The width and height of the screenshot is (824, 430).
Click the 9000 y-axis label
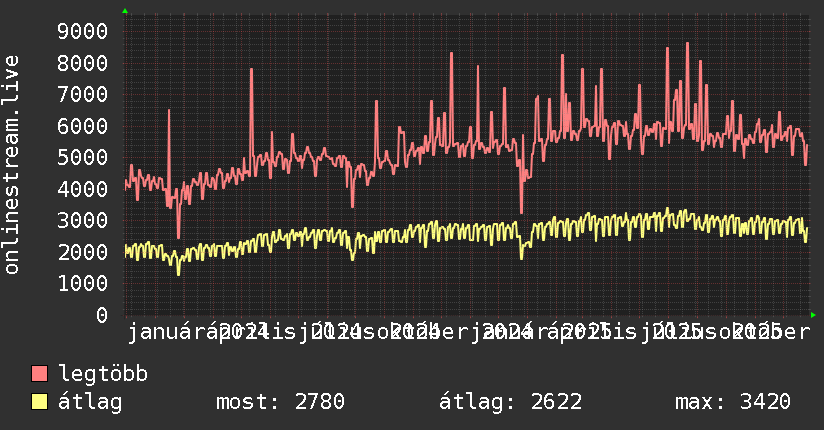(83, 32)
